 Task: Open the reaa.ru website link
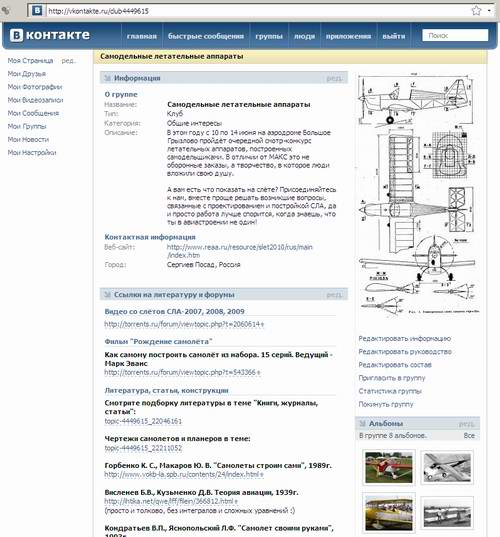[x=239, y=251]
